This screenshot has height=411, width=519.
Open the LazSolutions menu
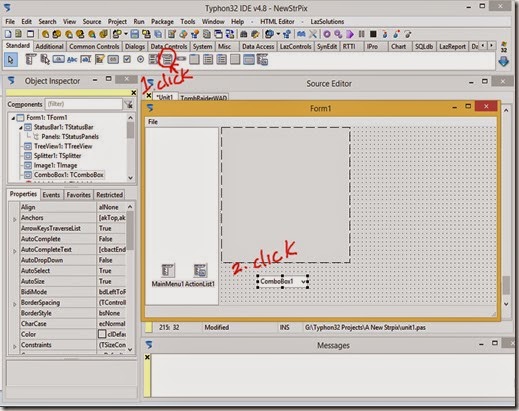click(327, 22)
